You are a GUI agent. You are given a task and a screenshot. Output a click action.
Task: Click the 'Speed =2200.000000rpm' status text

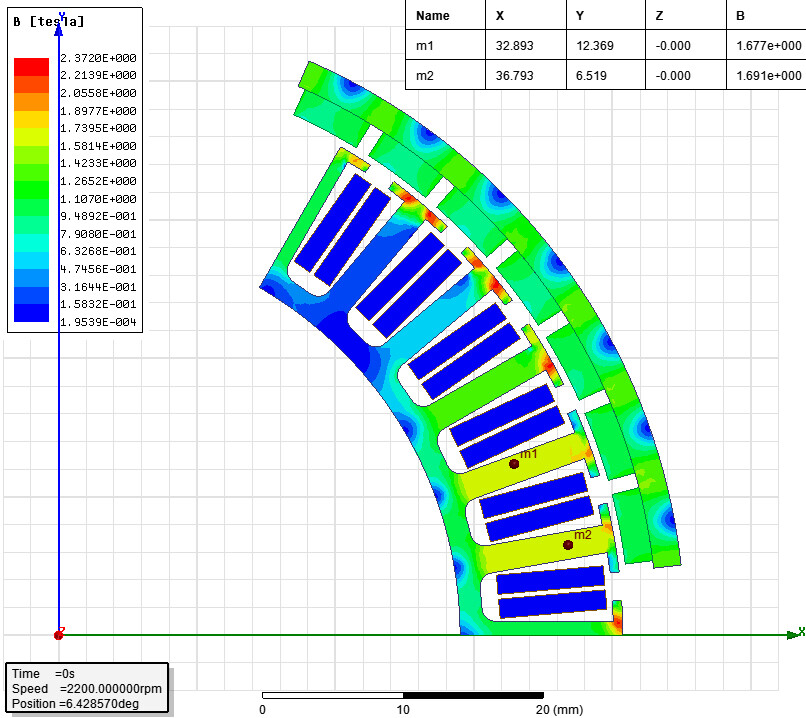click(87, 689)
